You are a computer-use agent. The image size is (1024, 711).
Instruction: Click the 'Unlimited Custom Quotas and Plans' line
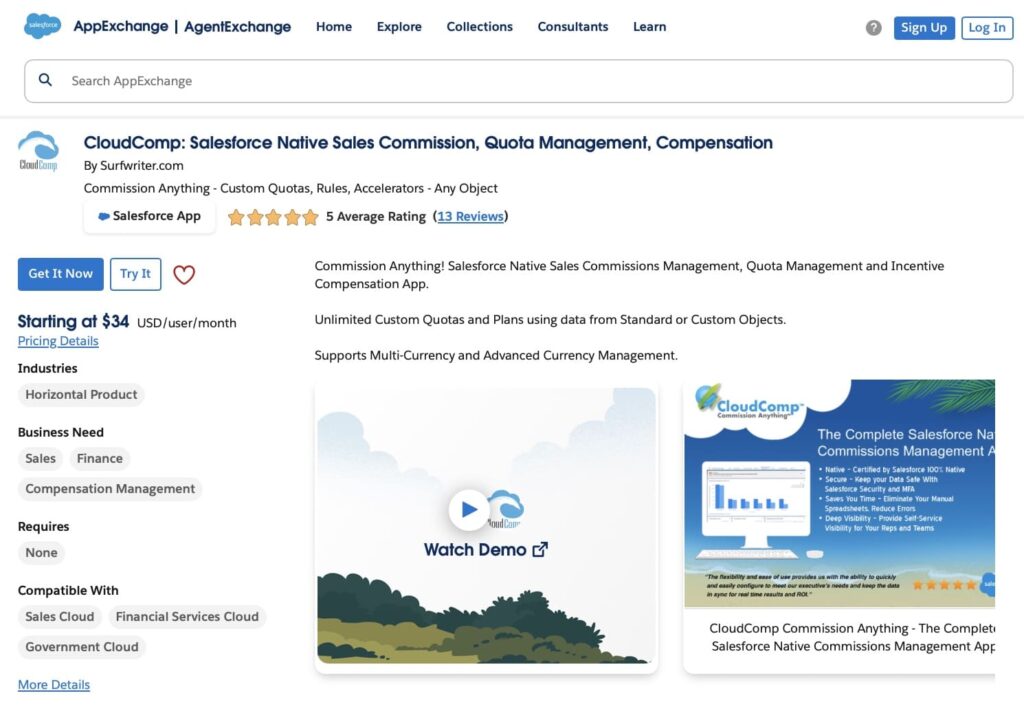[551, 319]
